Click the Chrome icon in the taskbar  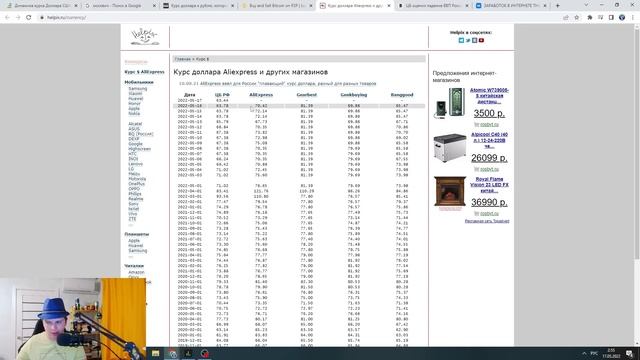point(173,353)
